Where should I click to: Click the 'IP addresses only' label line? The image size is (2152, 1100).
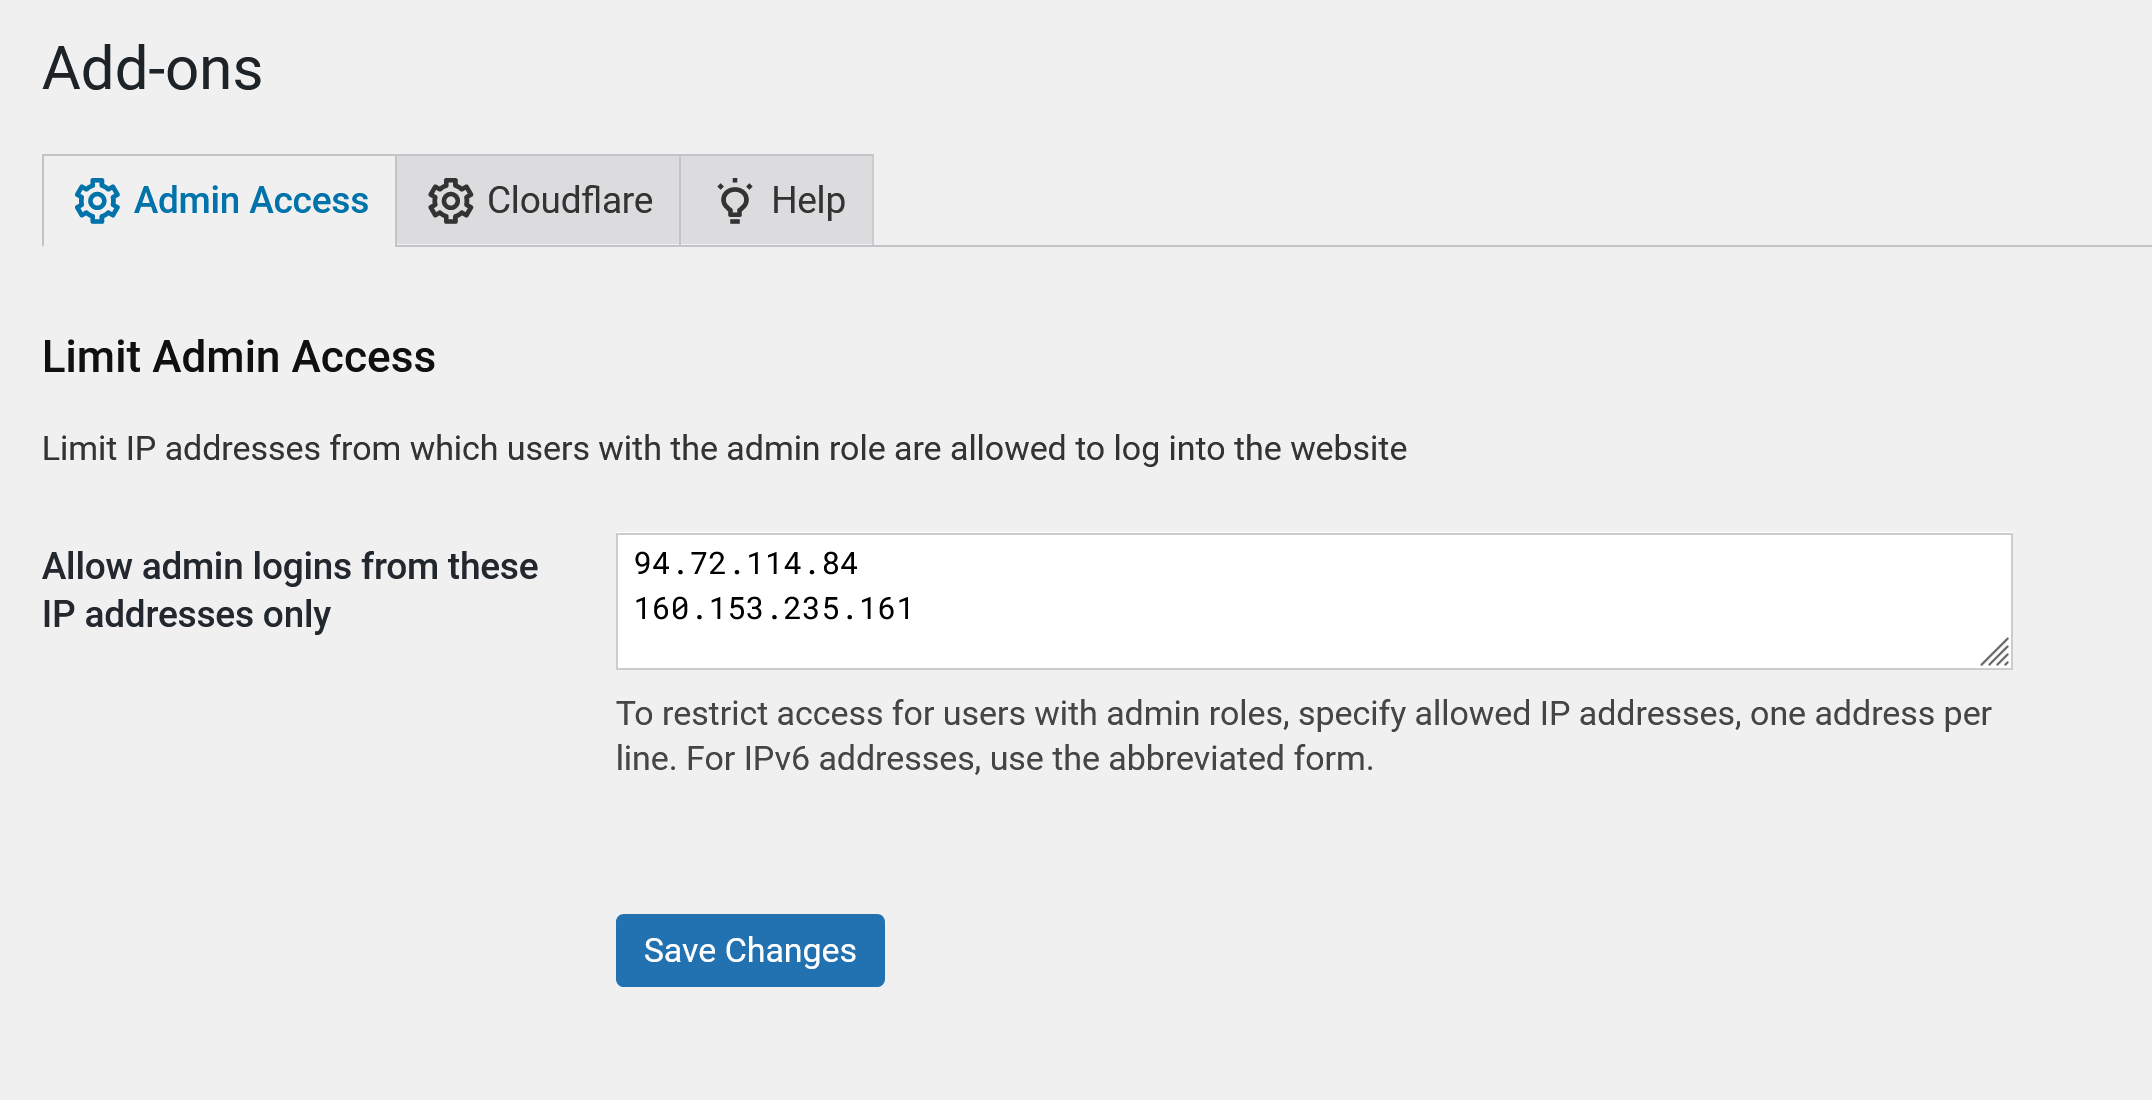point(186,614)
